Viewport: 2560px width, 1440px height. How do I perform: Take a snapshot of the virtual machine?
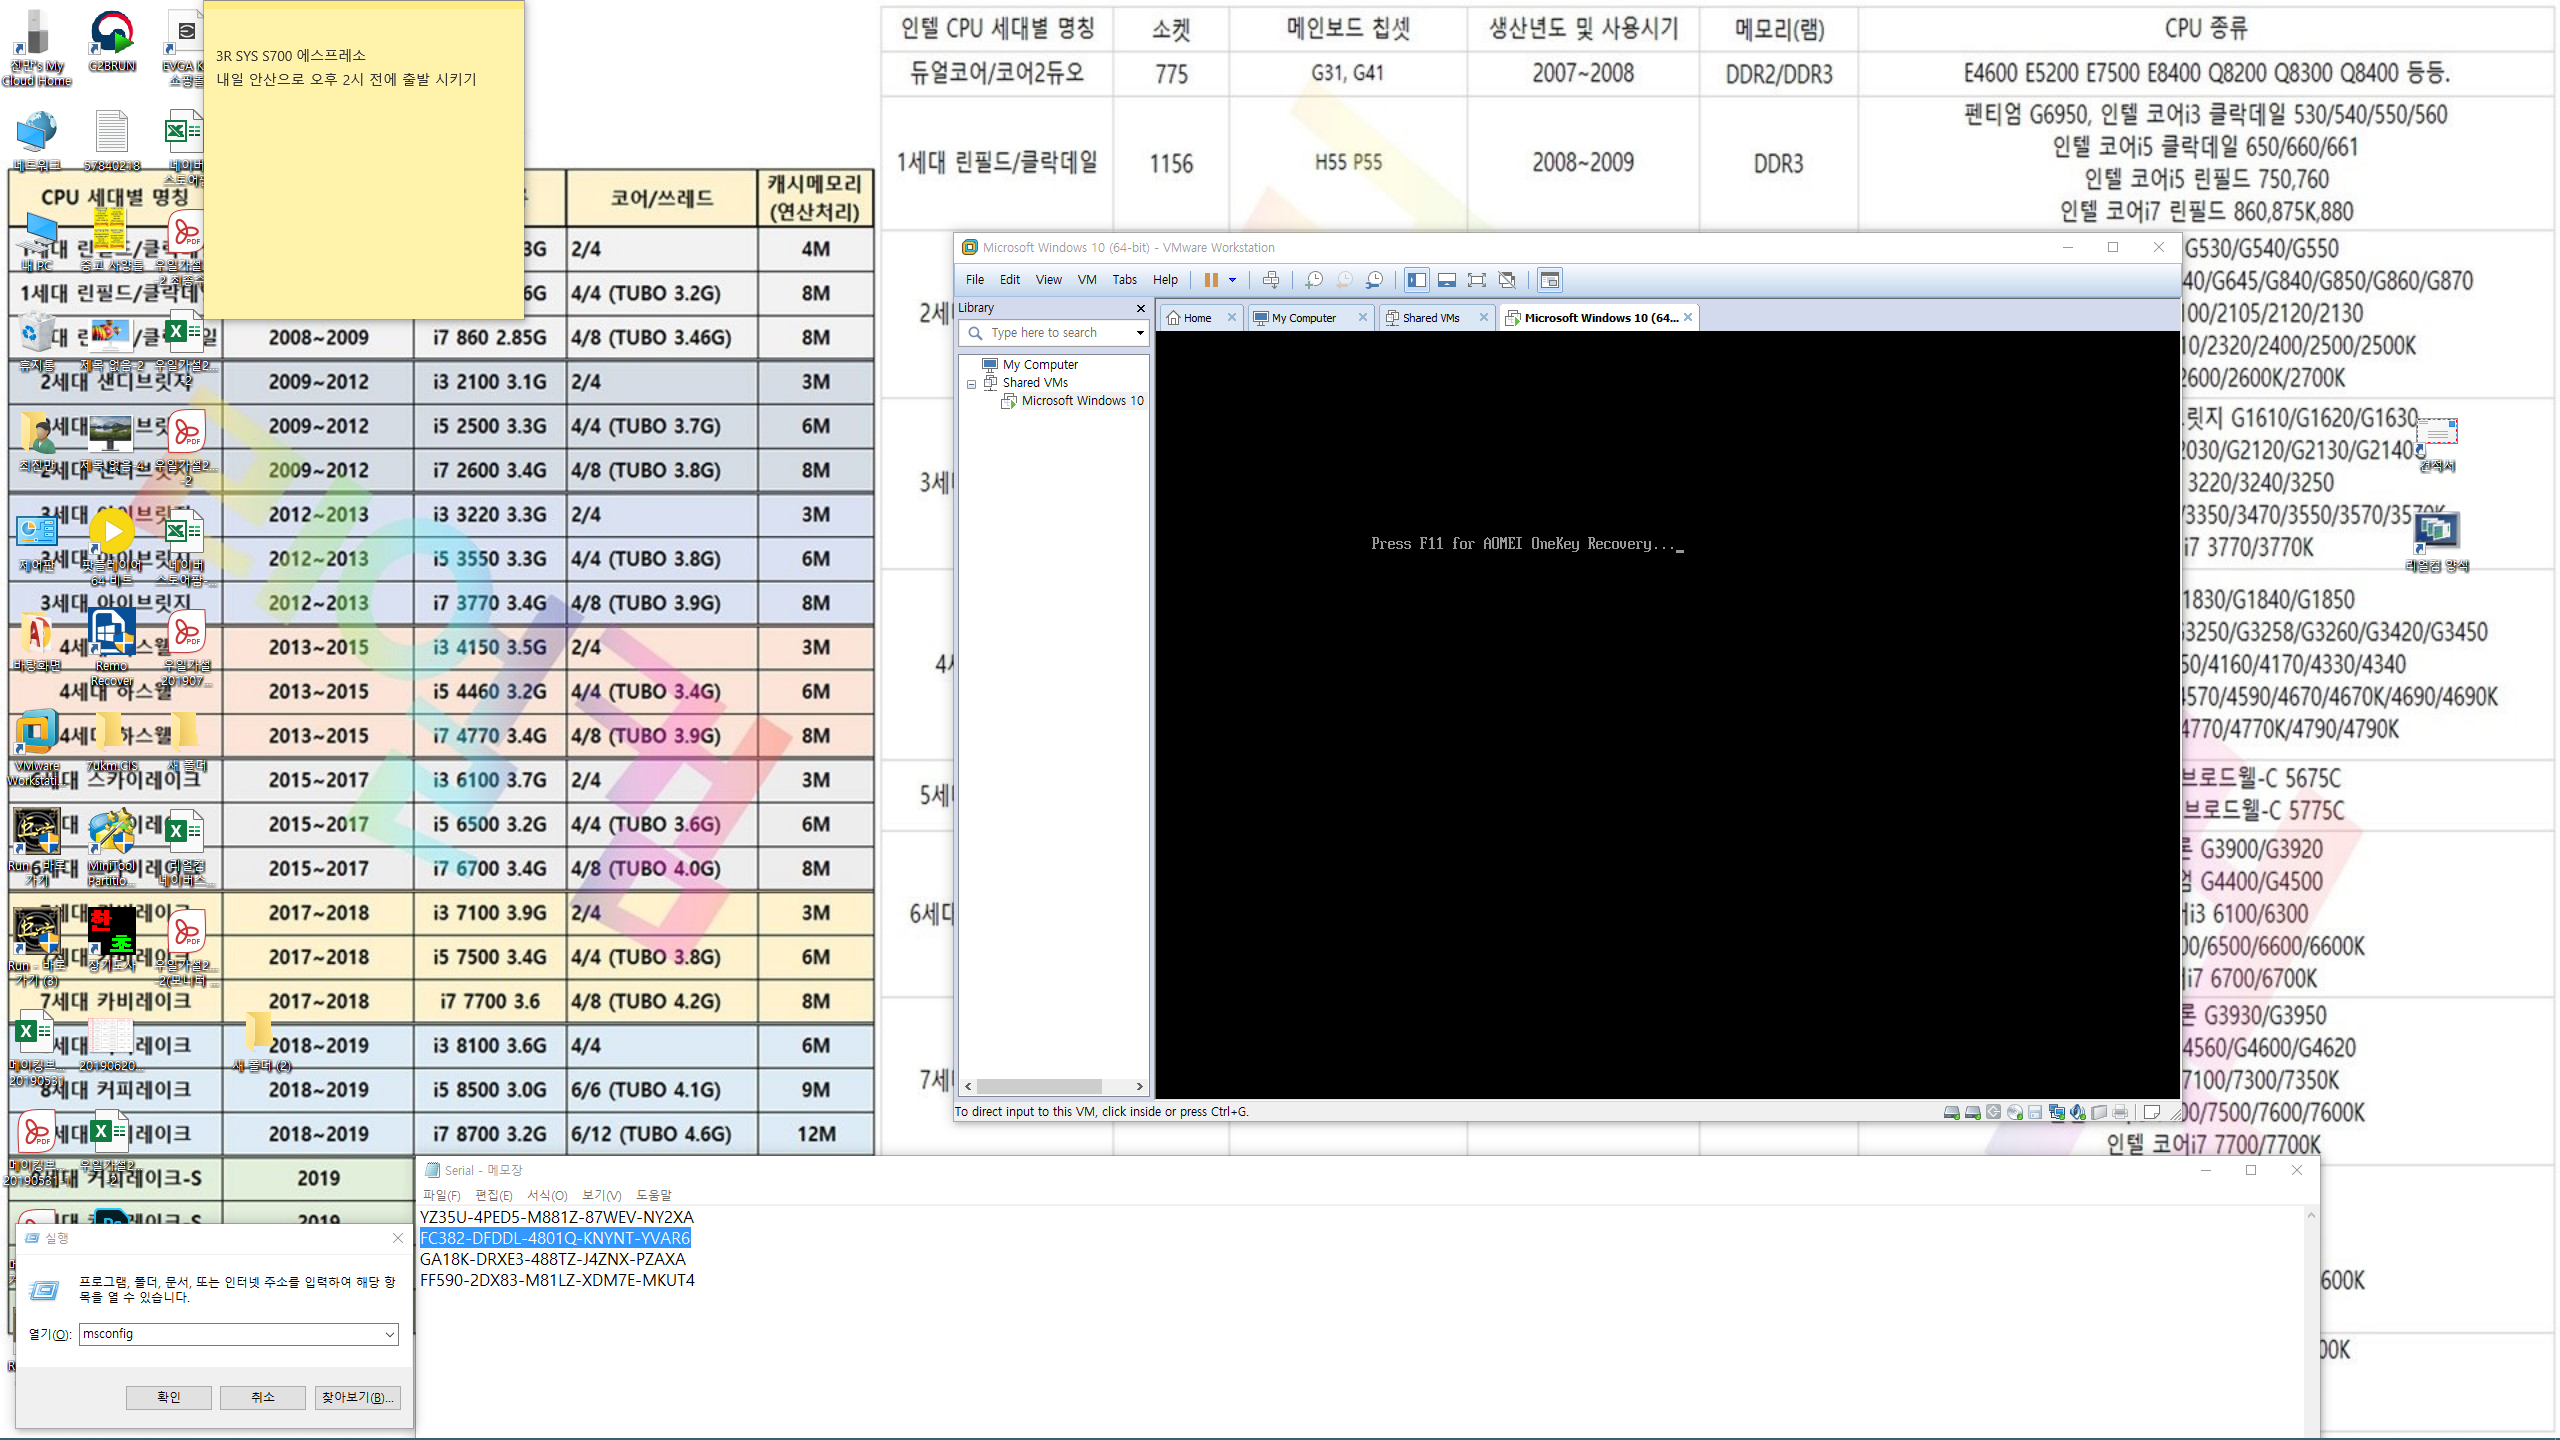pos(1314,280)
